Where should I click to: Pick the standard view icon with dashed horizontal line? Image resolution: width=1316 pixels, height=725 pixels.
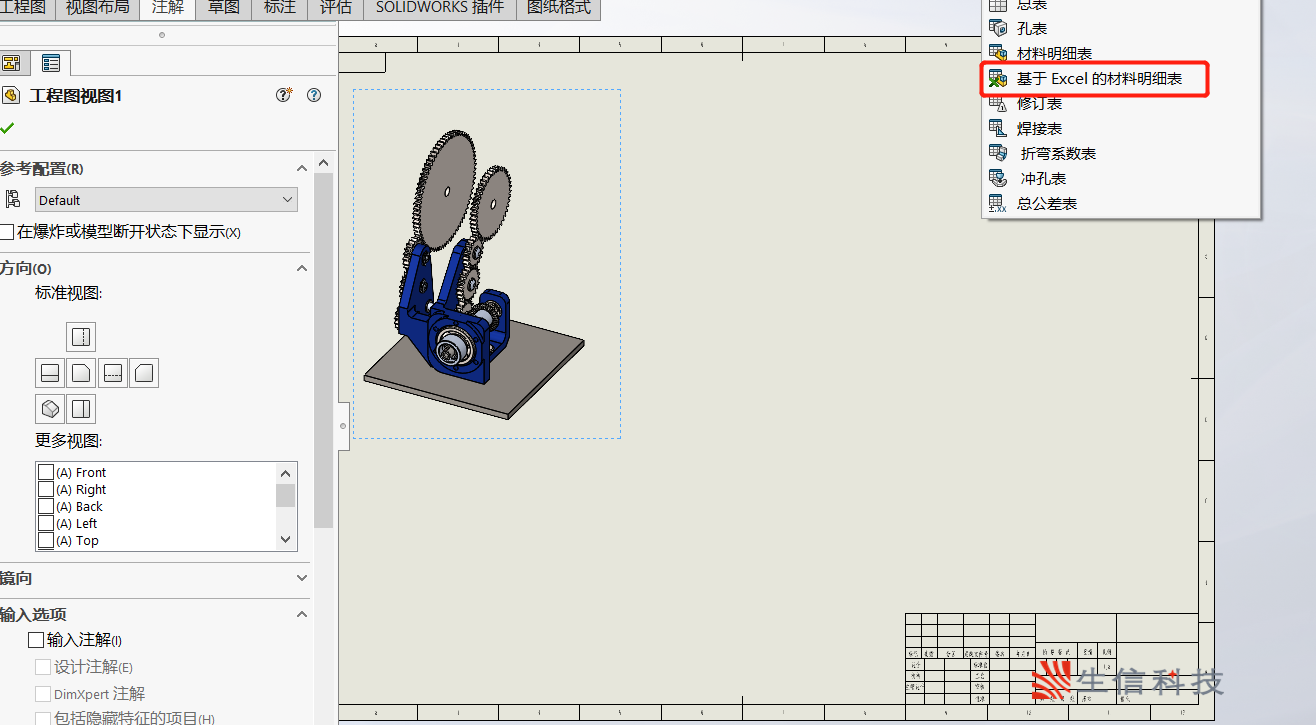pyautogui.click(x=113, y=374)
